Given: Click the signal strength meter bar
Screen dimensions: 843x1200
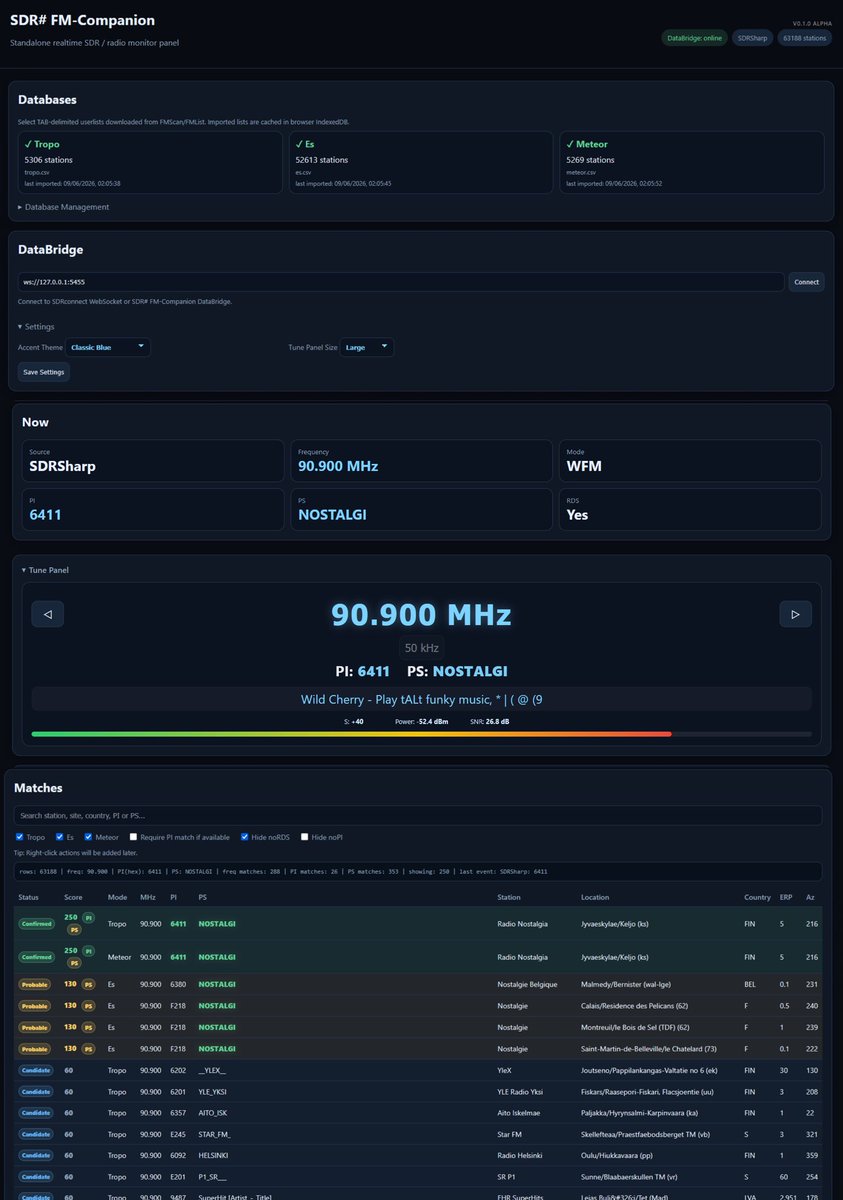Looking at the screenshot, I should [421, 734].
